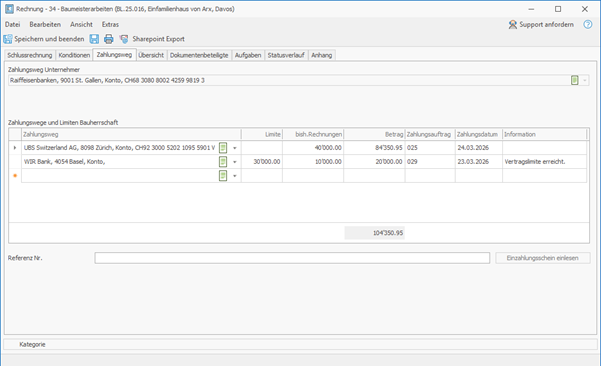This screenshot has height=366, width=601.
Task: Click the Kategorie bar
Action: pos(300,344)
